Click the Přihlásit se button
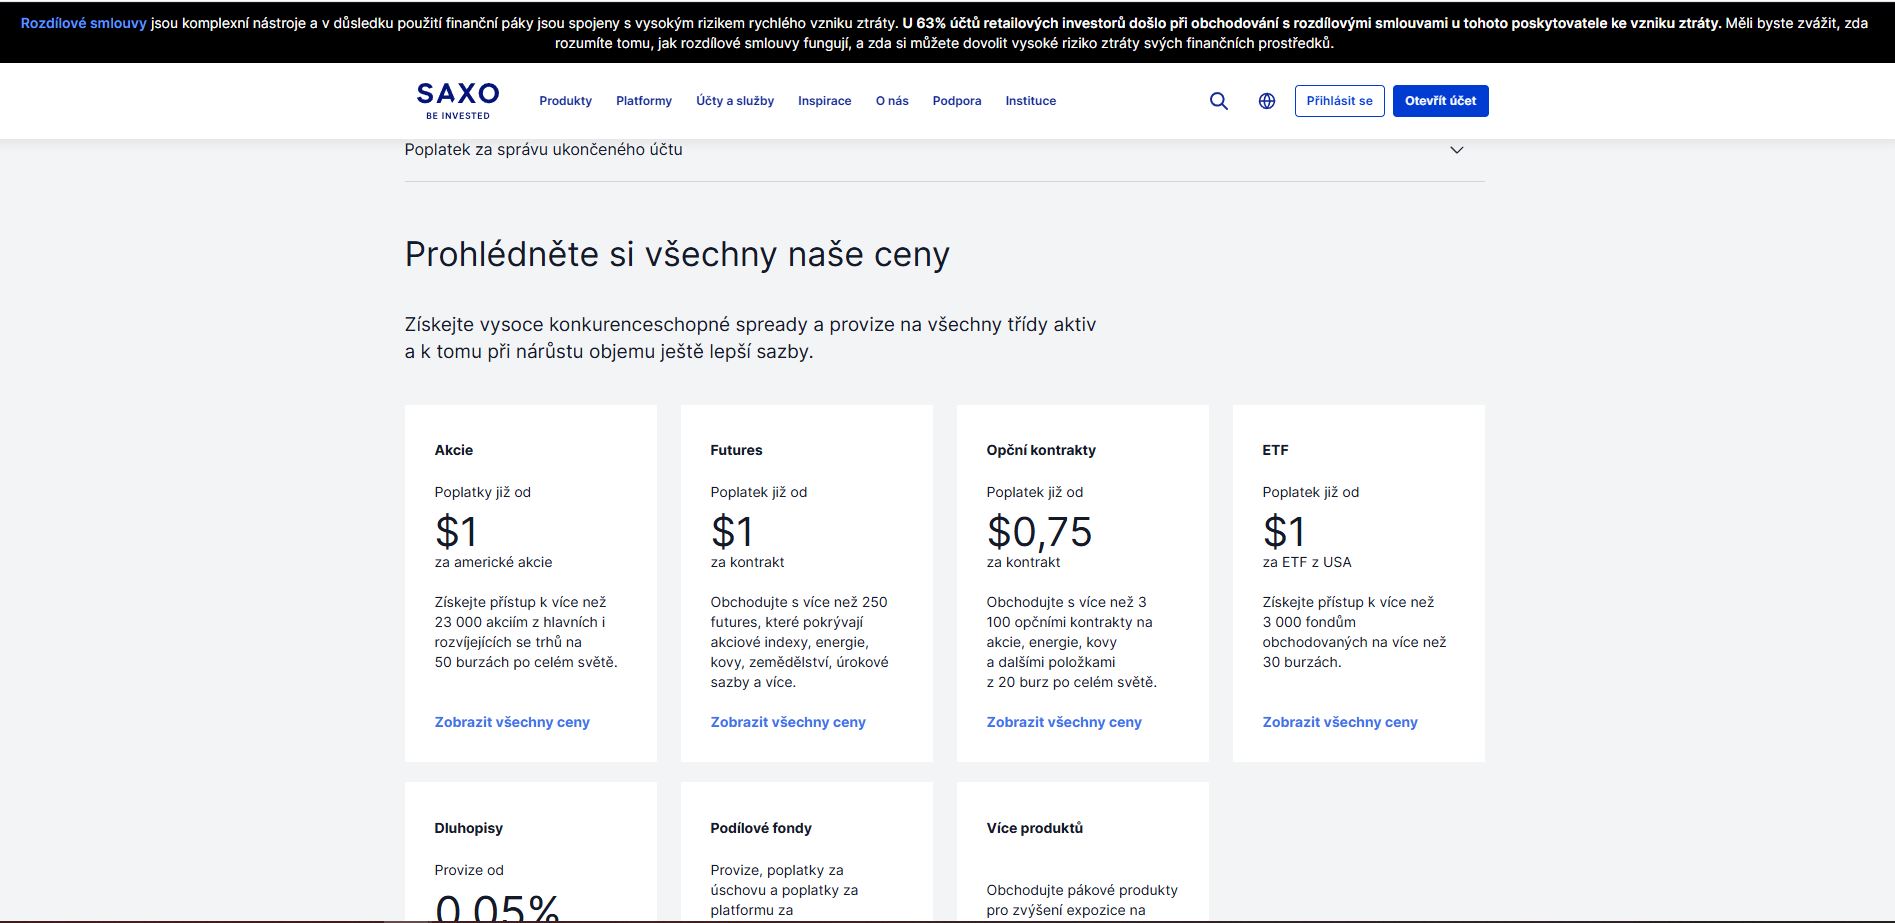 1339,101
